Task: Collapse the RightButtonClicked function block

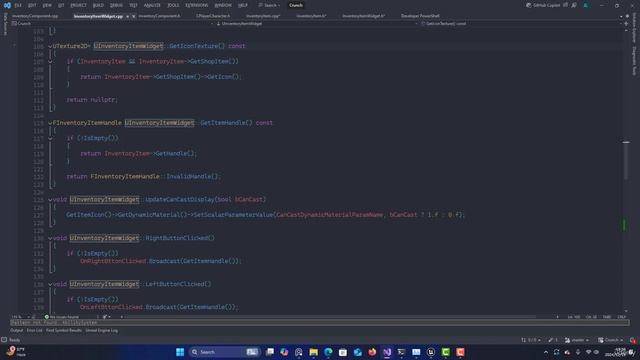Action: 50,238
